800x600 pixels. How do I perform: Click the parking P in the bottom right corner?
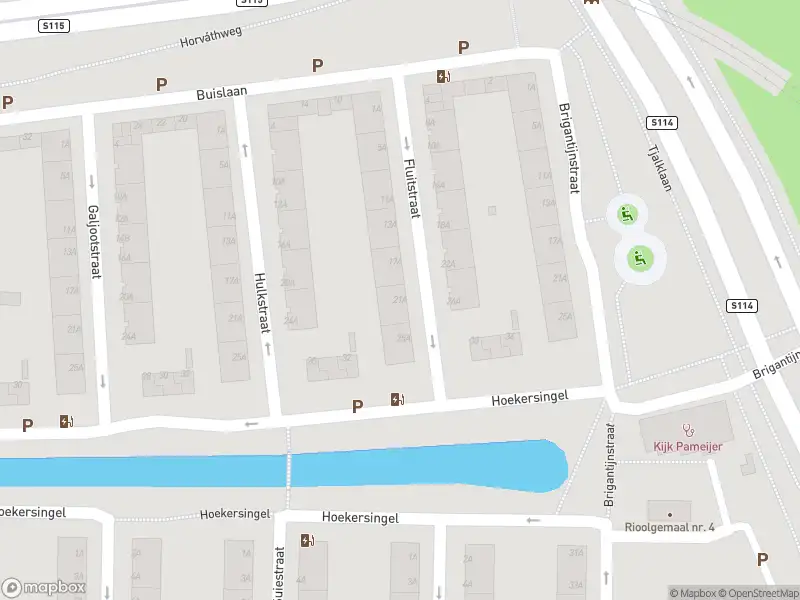point(762,559)
